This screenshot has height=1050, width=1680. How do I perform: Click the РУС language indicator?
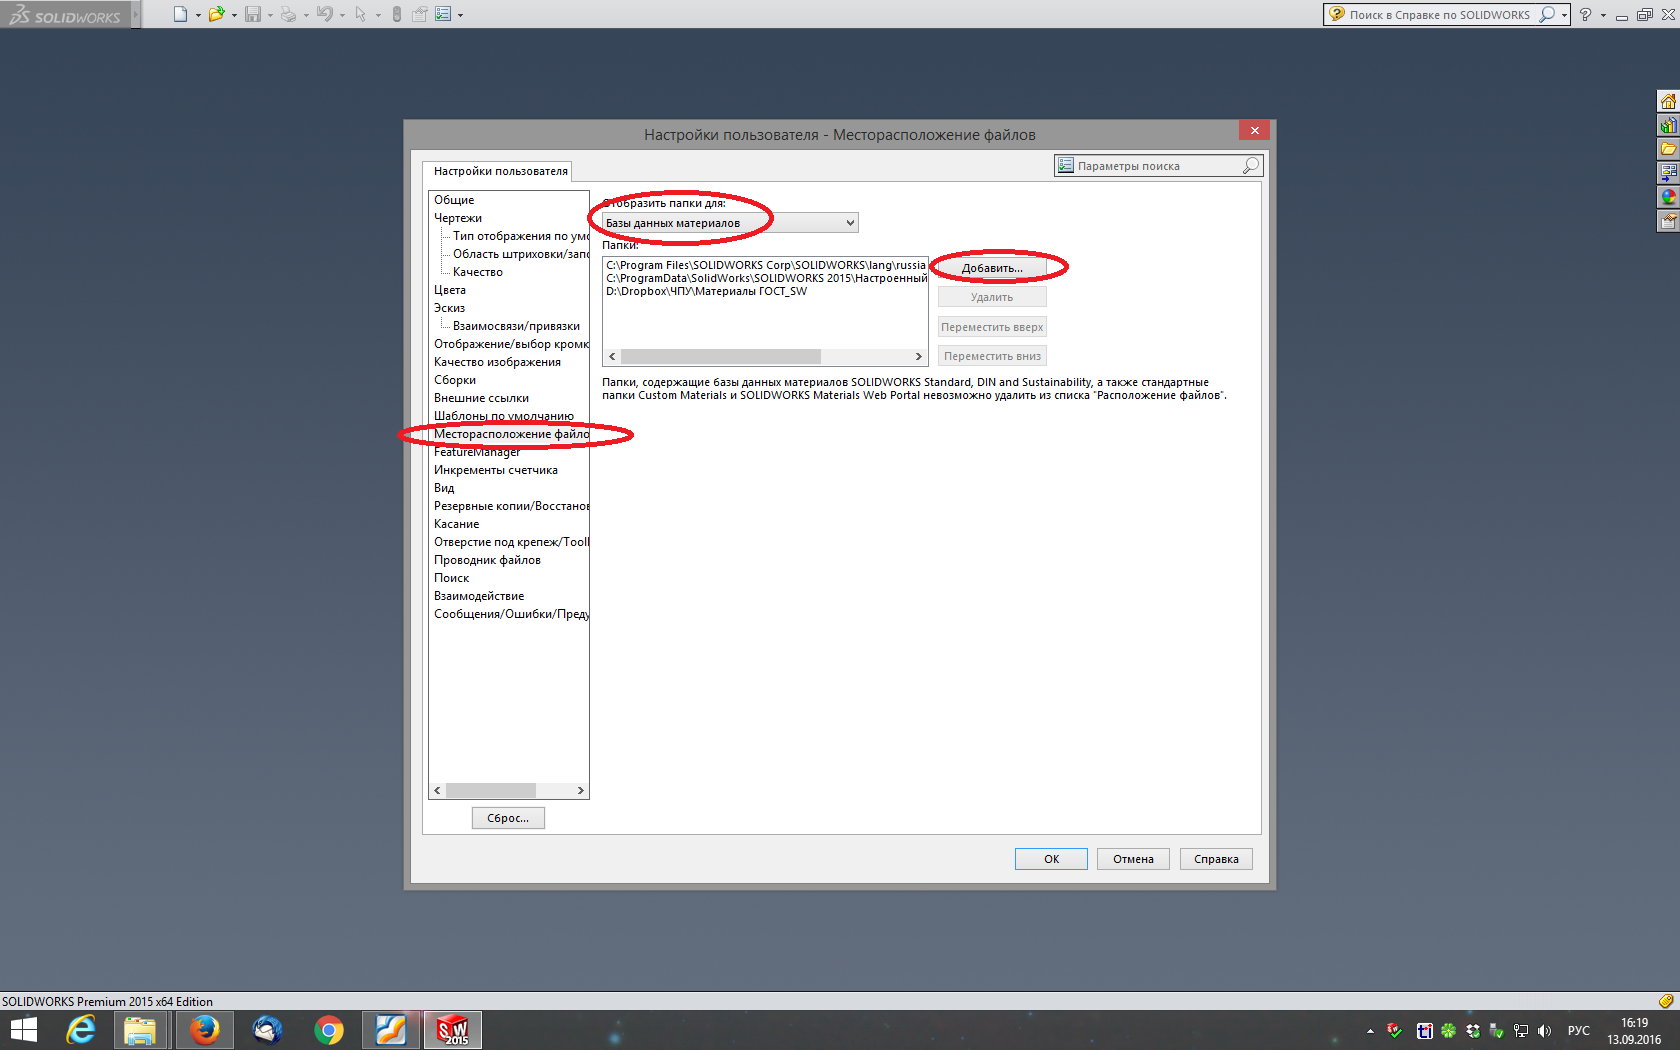(x=1579, y=1031)
